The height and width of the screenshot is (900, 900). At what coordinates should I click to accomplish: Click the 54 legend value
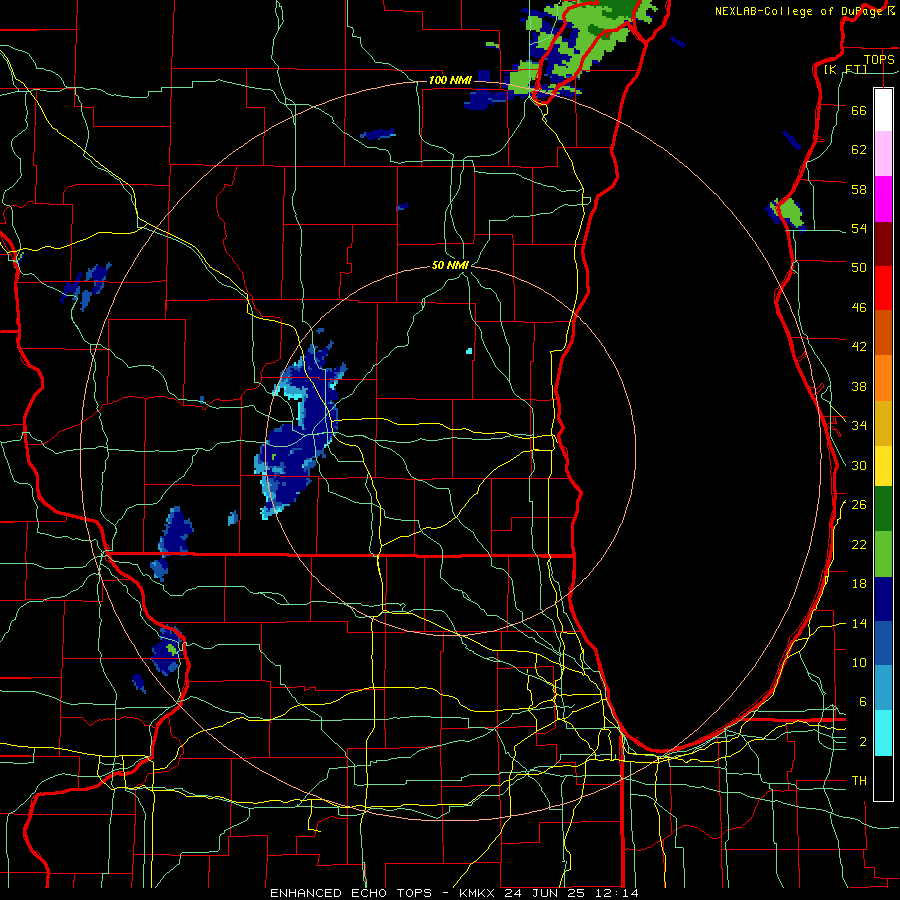(x=859, y=228)
